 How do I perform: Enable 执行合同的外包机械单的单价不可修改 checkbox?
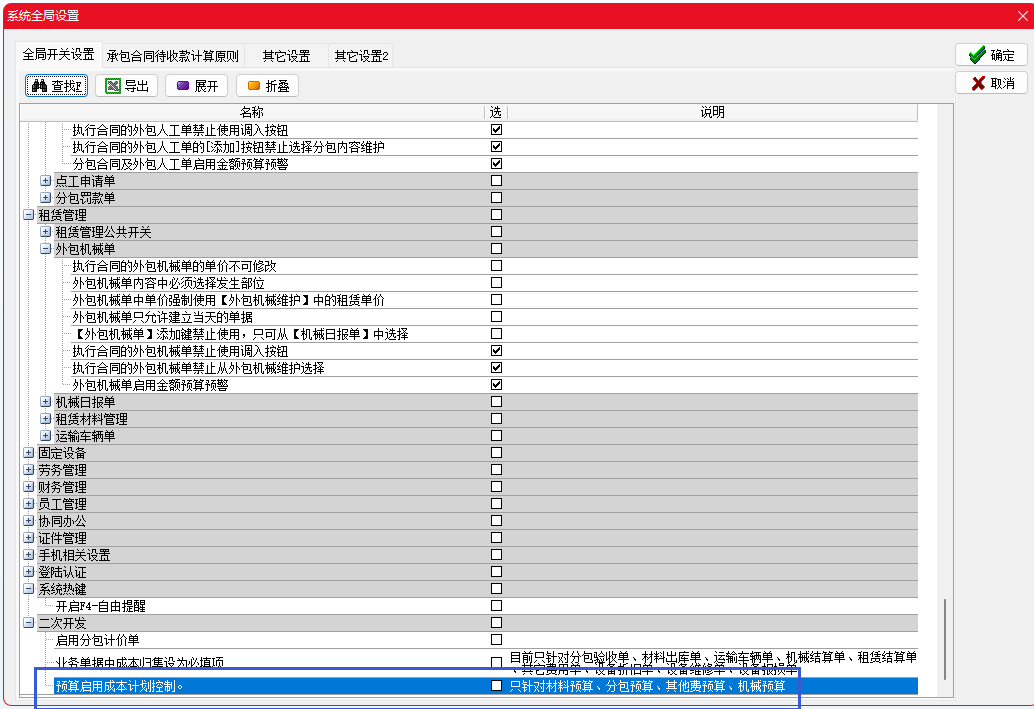(x=496, y=266)
